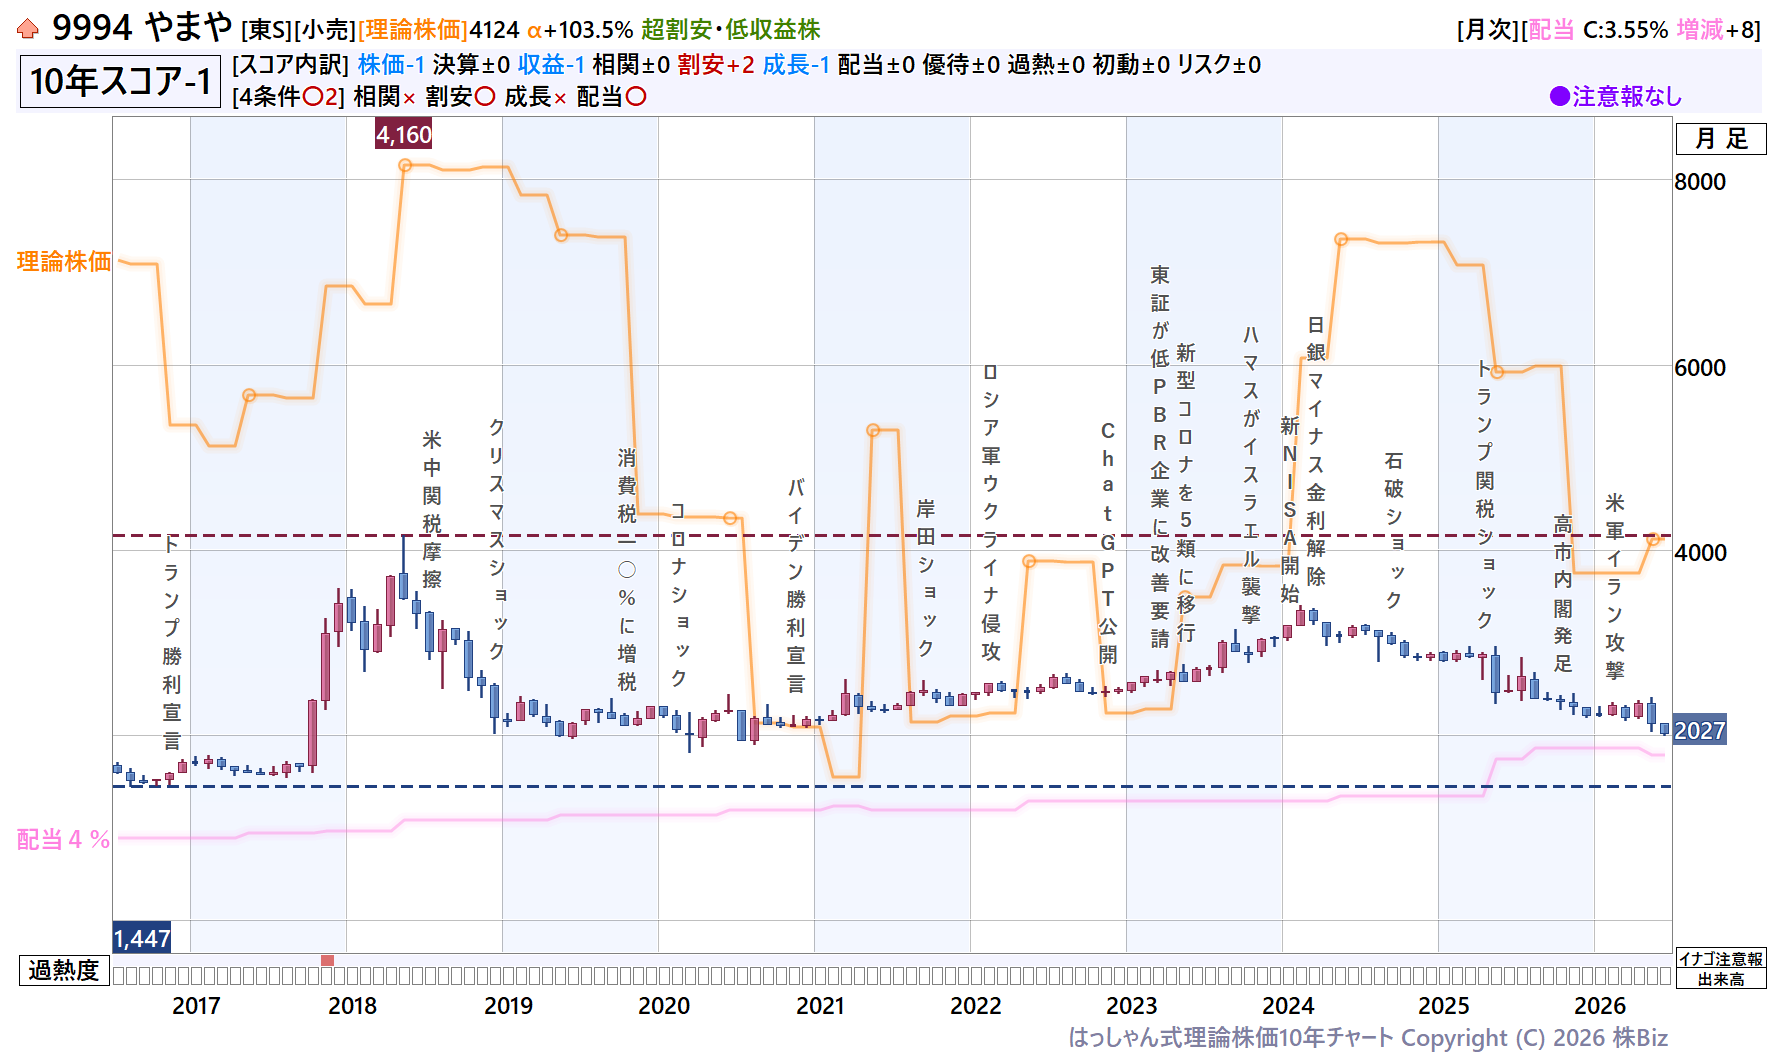Click the 初動±0 score item
1780x1054 pixels.
click(1131, 65)
